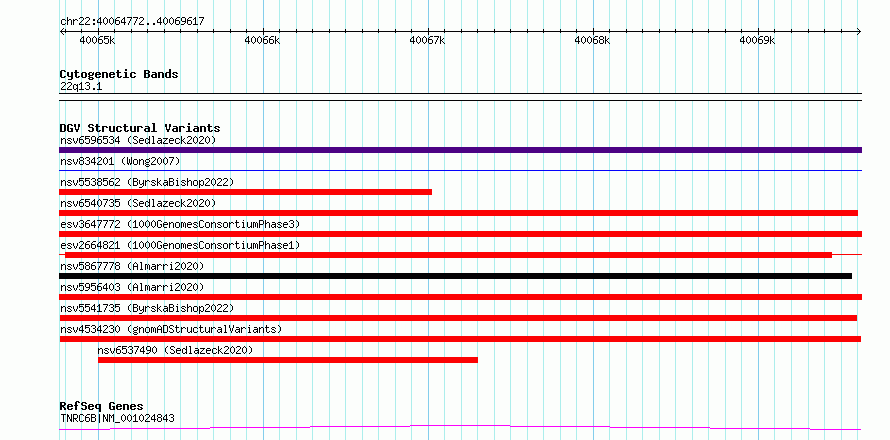Viewport: 890px width, 440px height.
Task: Click the 22q13.1 band label
Action: click(x=81, y=87)
